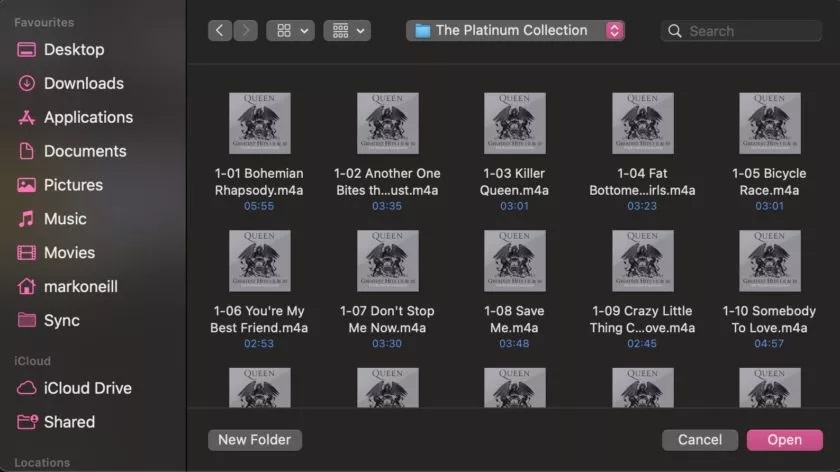Open The Platinum Collection folder path popup
This screenshot has width=840, height=472.
point(515,31)
